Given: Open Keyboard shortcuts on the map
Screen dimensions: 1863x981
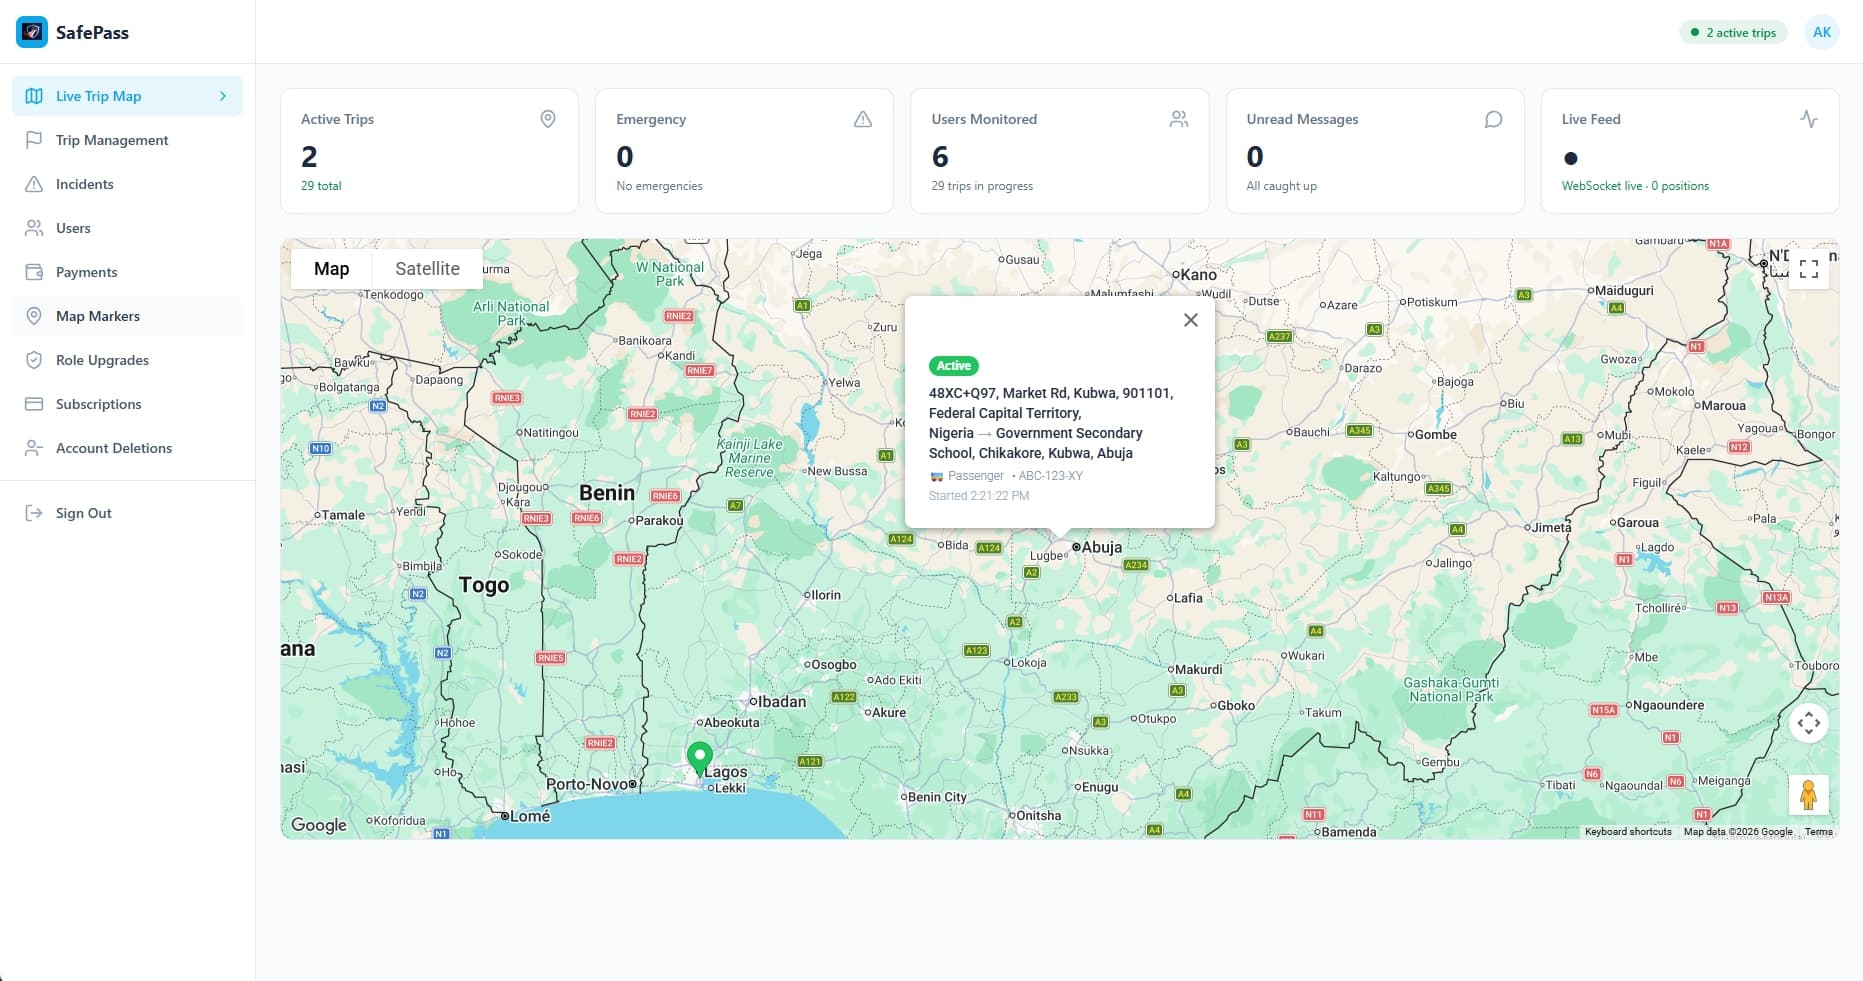Looking at the screenshot, I should [1628, 832].
